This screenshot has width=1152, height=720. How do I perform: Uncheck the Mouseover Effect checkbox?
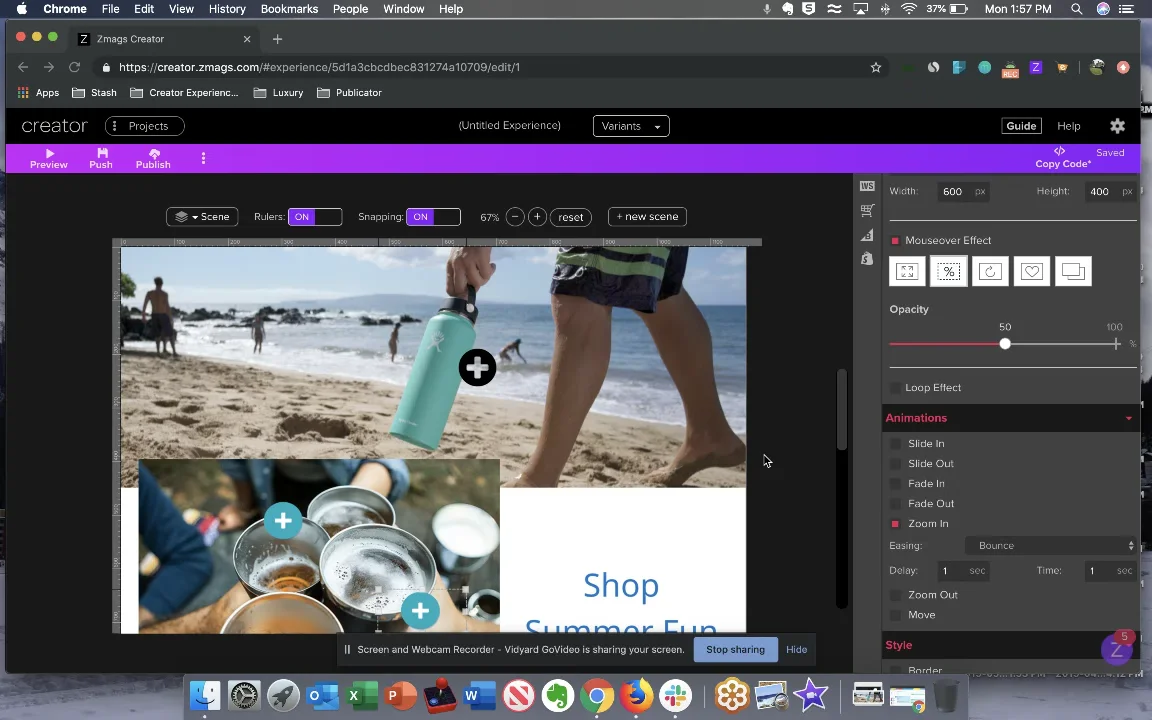click(895, 240)
